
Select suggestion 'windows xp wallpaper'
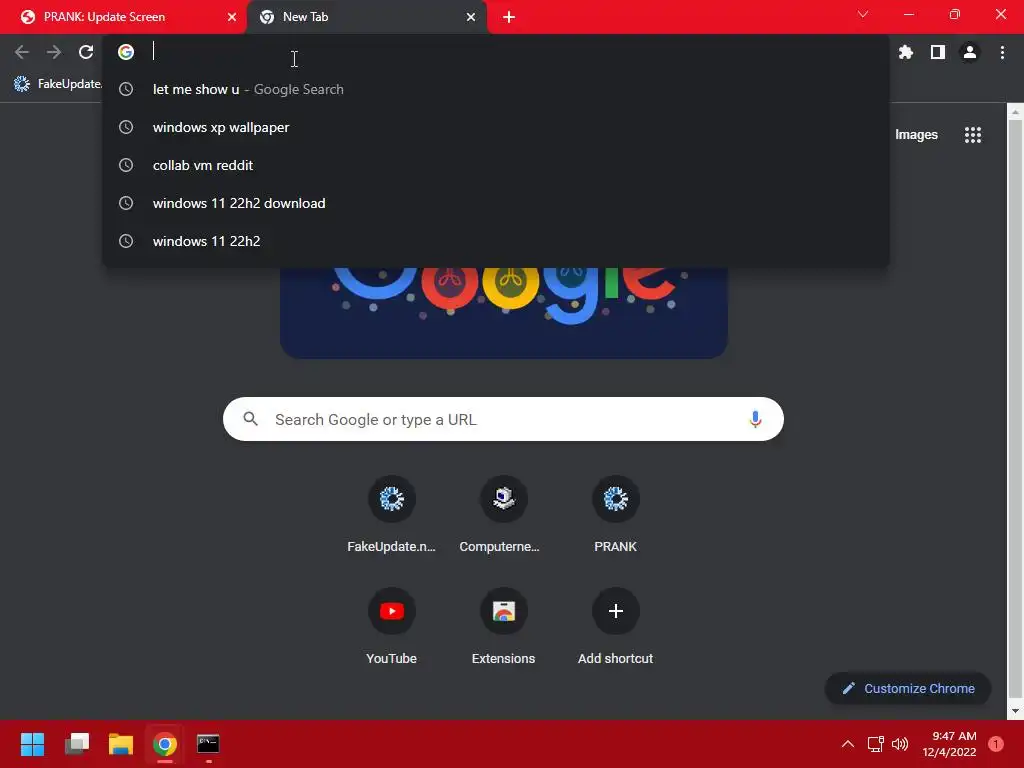point(496,127)
